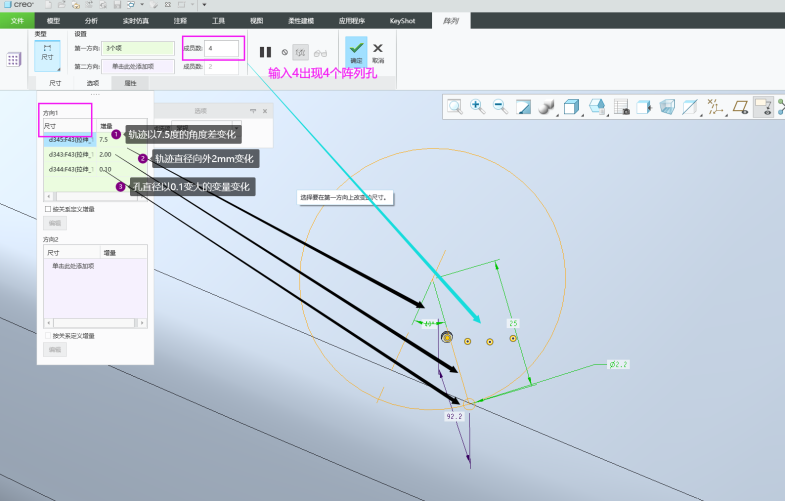Image resolution: width=785 pixels, height=501 pixels.
Task: Expand the quick access toolbar customize arrow
Action: 204,5
